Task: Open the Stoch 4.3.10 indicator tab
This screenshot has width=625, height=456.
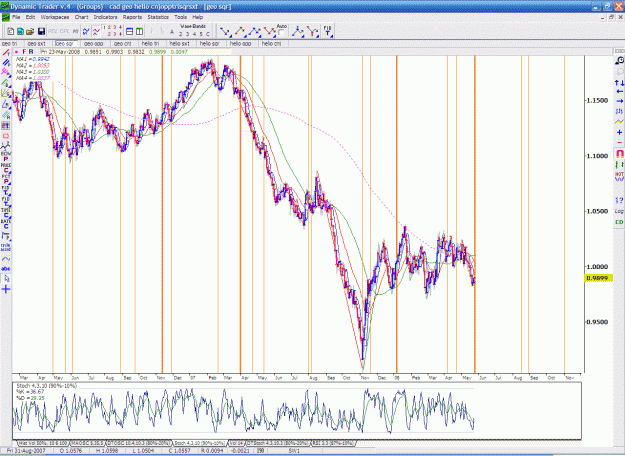Action: (x=199, y=443)
